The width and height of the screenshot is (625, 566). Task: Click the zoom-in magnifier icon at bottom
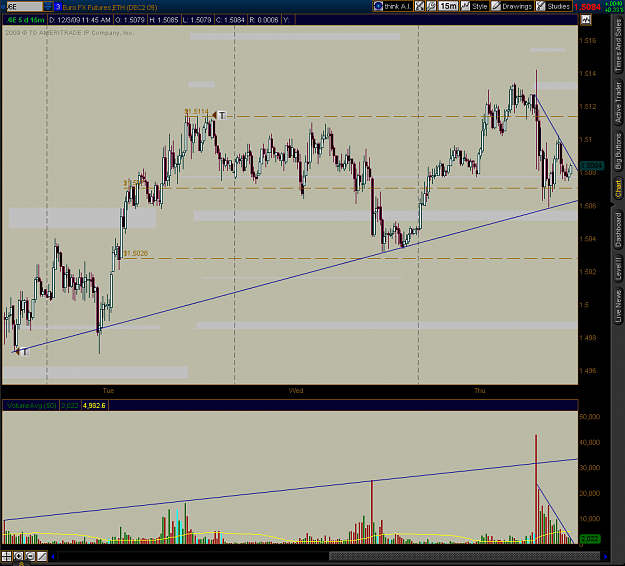click(x=18, y=556)
